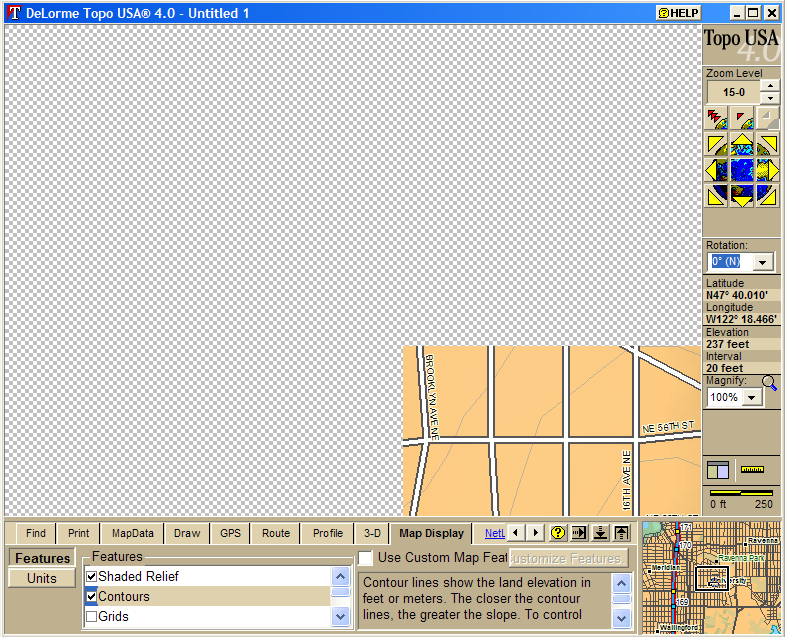Viewport: 785px width, 637px height.
Task: Pan the map east with the right arrow
Action: [767, 170]
